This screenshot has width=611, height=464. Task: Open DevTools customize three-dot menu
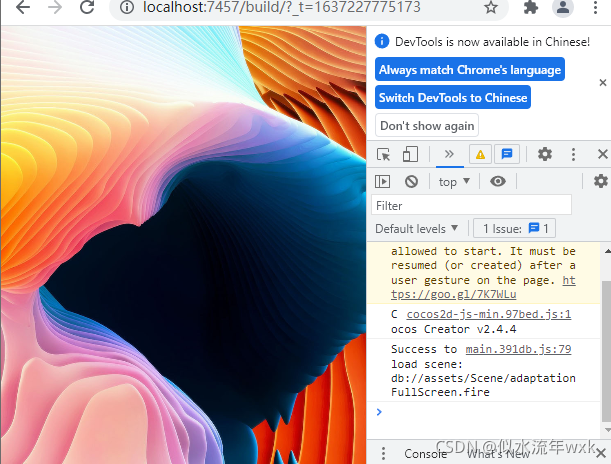coord(573,154)
